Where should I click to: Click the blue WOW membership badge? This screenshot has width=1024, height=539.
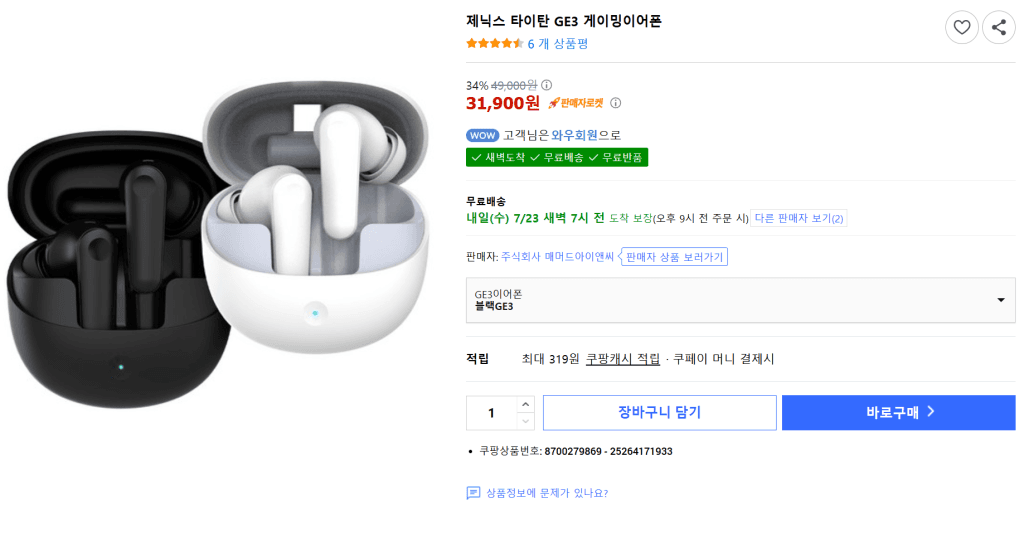click(483, 135)
